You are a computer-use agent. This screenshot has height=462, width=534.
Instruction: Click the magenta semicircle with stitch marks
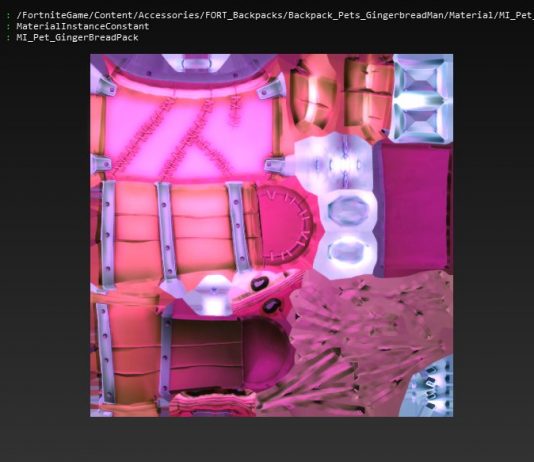click(284, 225)
